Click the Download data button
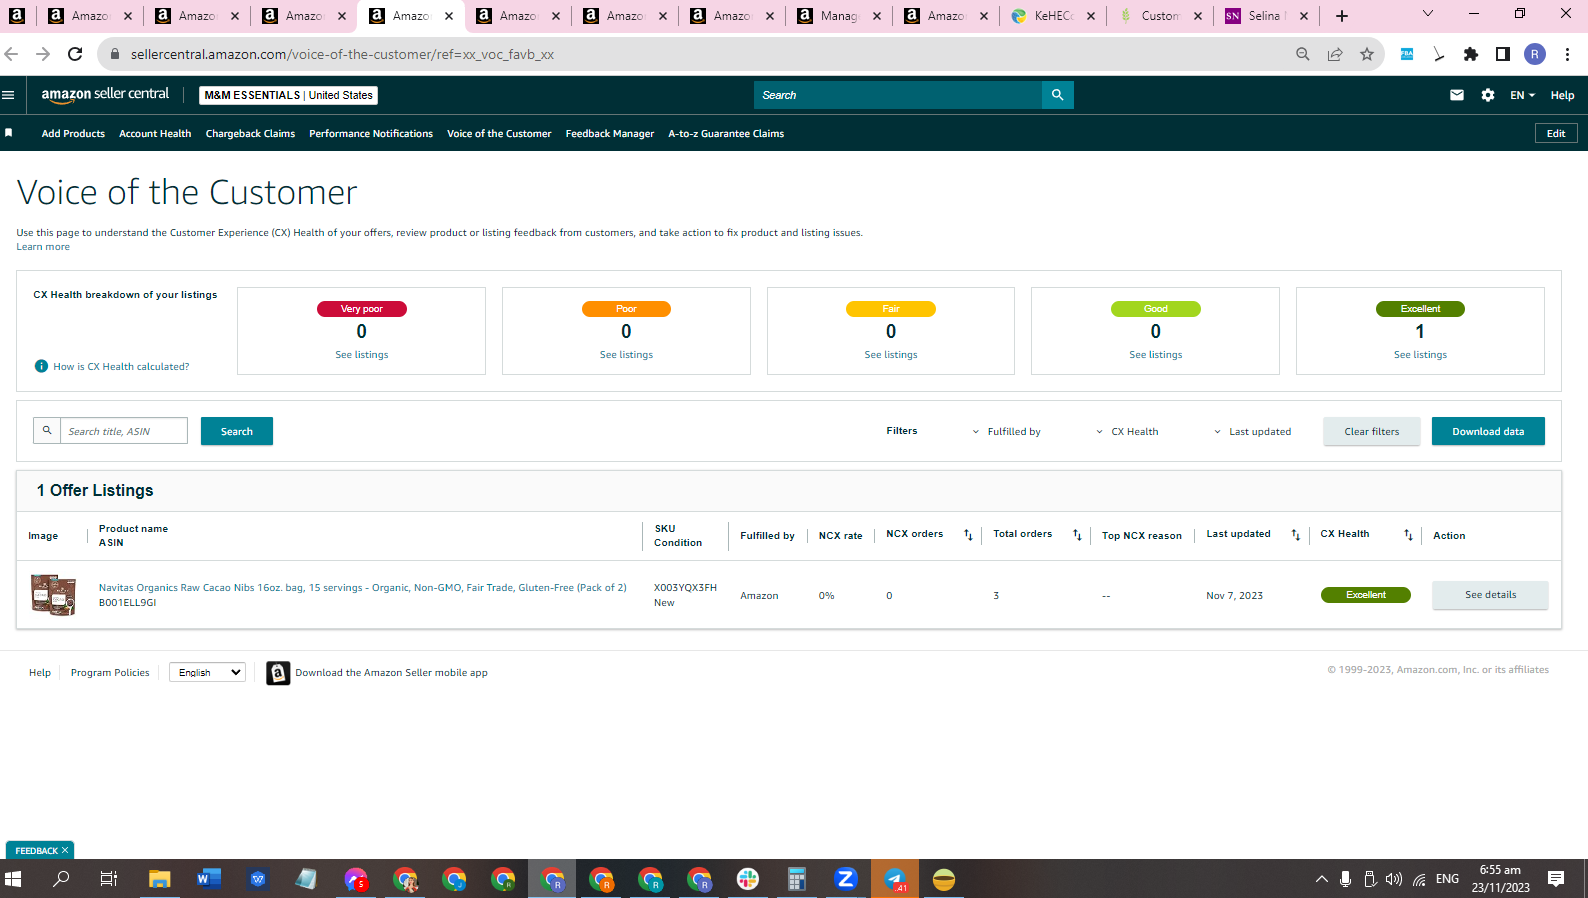This screenshot has width=1588, height=898. pos(1488,431)
